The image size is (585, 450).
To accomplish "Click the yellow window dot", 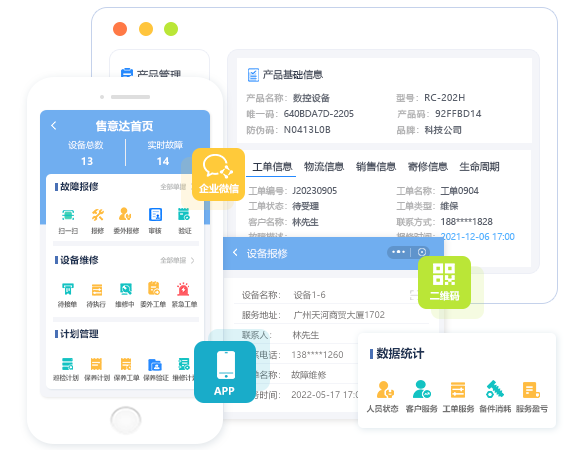I will click(146, 29).
